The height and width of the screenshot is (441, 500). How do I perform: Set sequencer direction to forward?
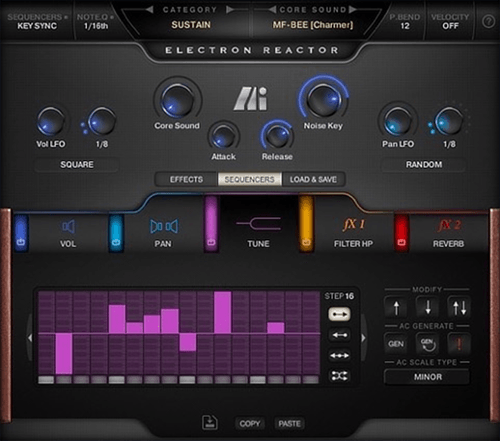tap(339, 314)
